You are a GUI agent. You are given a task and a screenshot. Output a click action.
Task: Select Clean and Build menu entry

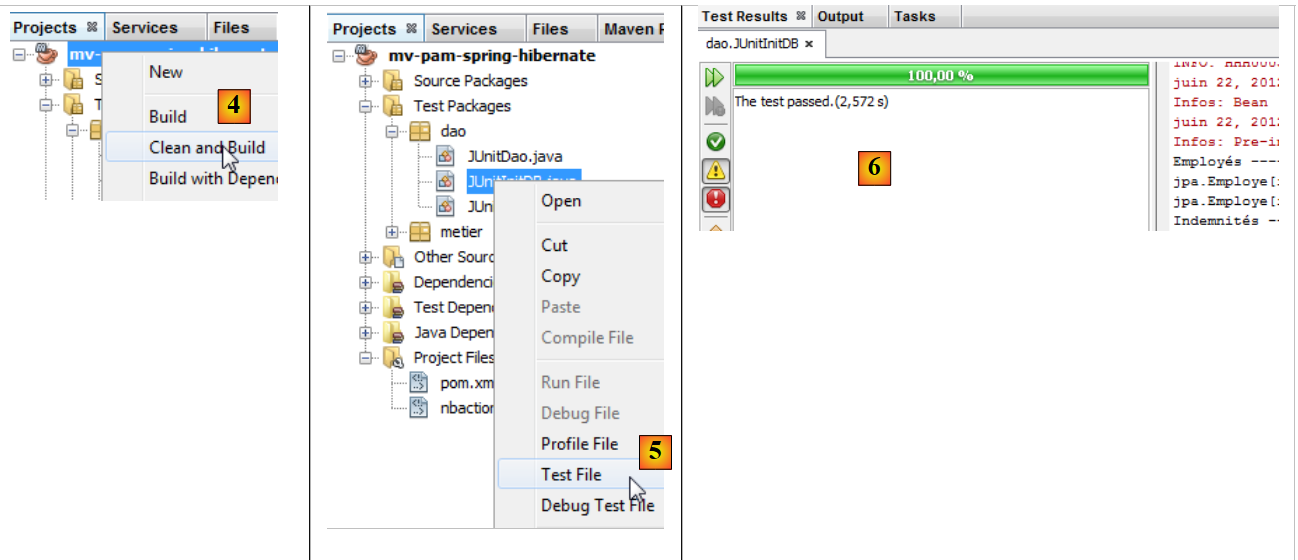pos(206,148)
